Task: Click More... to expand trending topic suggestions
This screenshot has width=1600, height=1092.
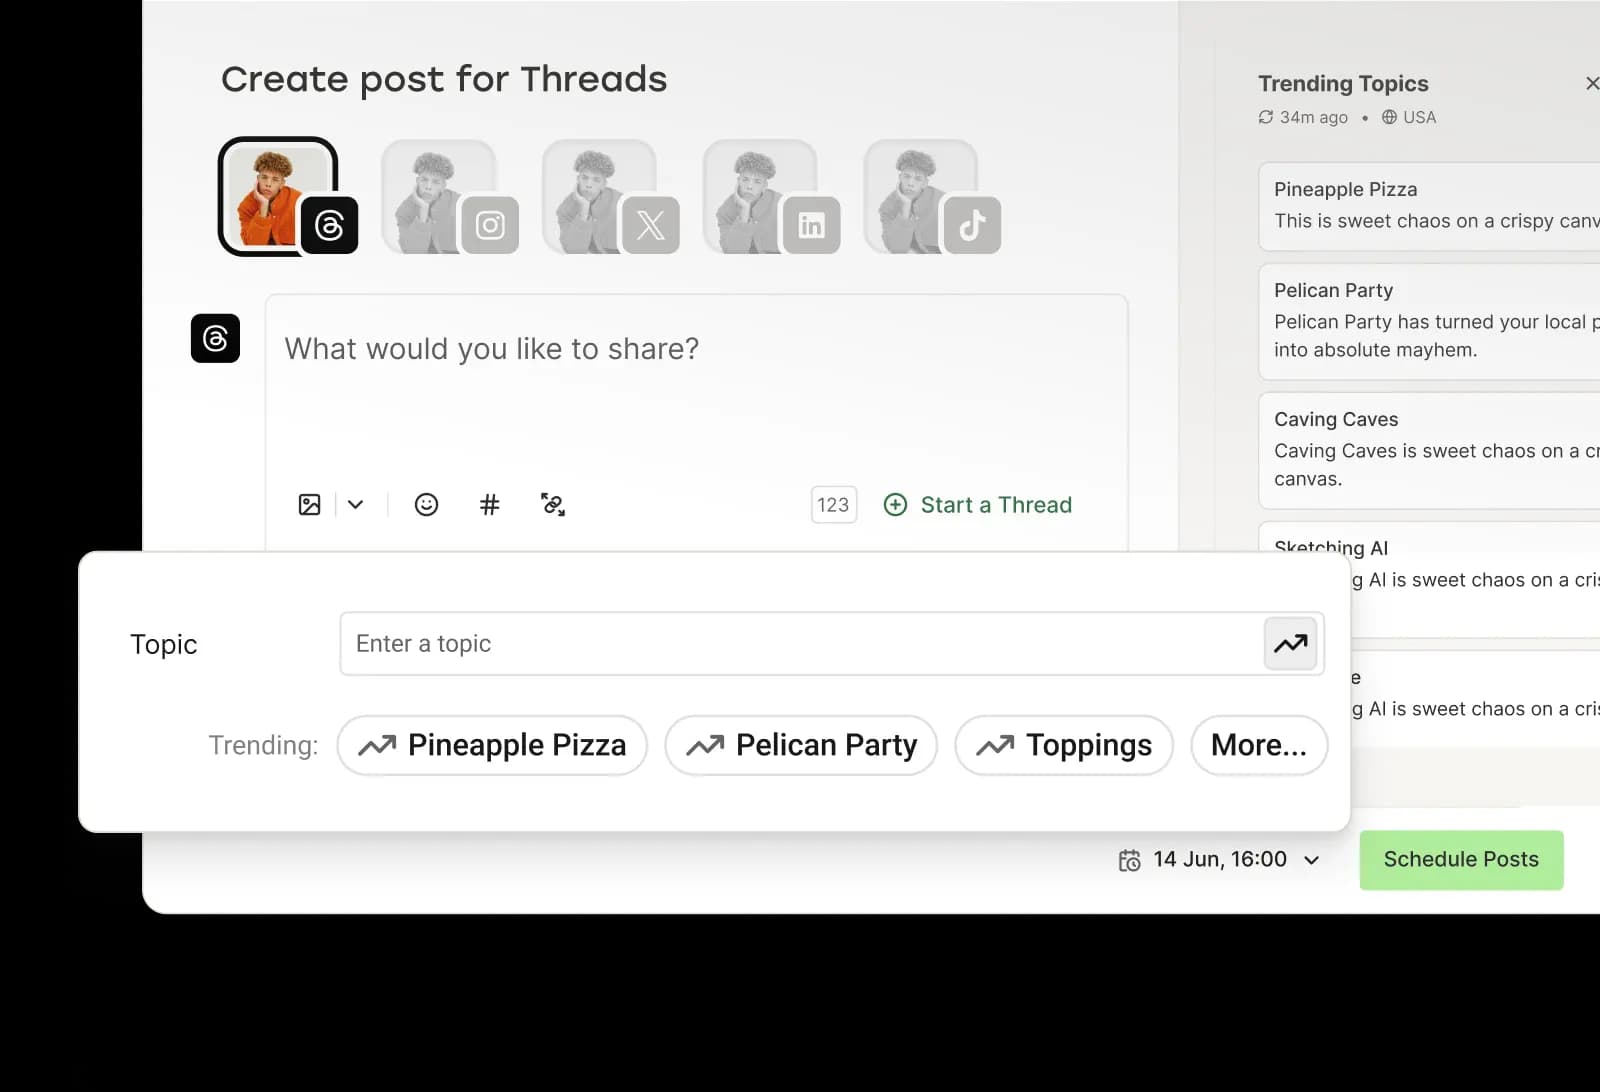Action: (x=1258, y=745)
